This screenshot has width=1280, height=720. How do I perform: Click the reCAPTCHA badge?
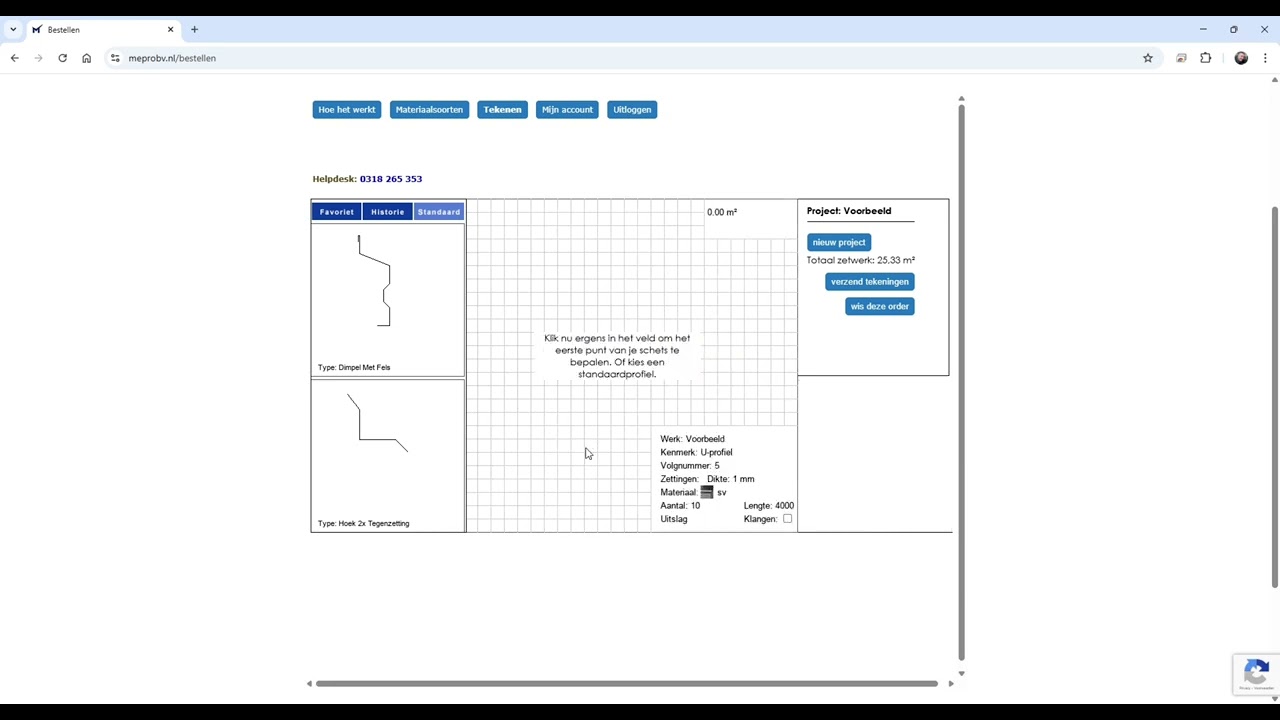pyautogui.click(x=1256, y=674)
